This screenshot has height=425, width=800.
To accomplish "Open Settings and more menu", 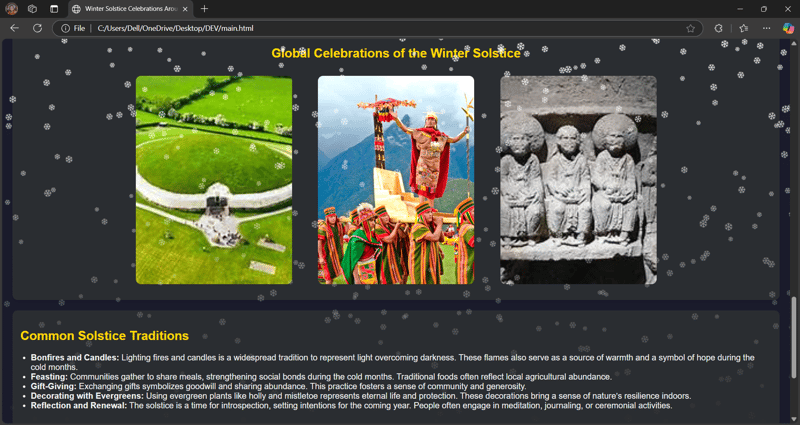I will pyautogui.click(x=766, y=29).
